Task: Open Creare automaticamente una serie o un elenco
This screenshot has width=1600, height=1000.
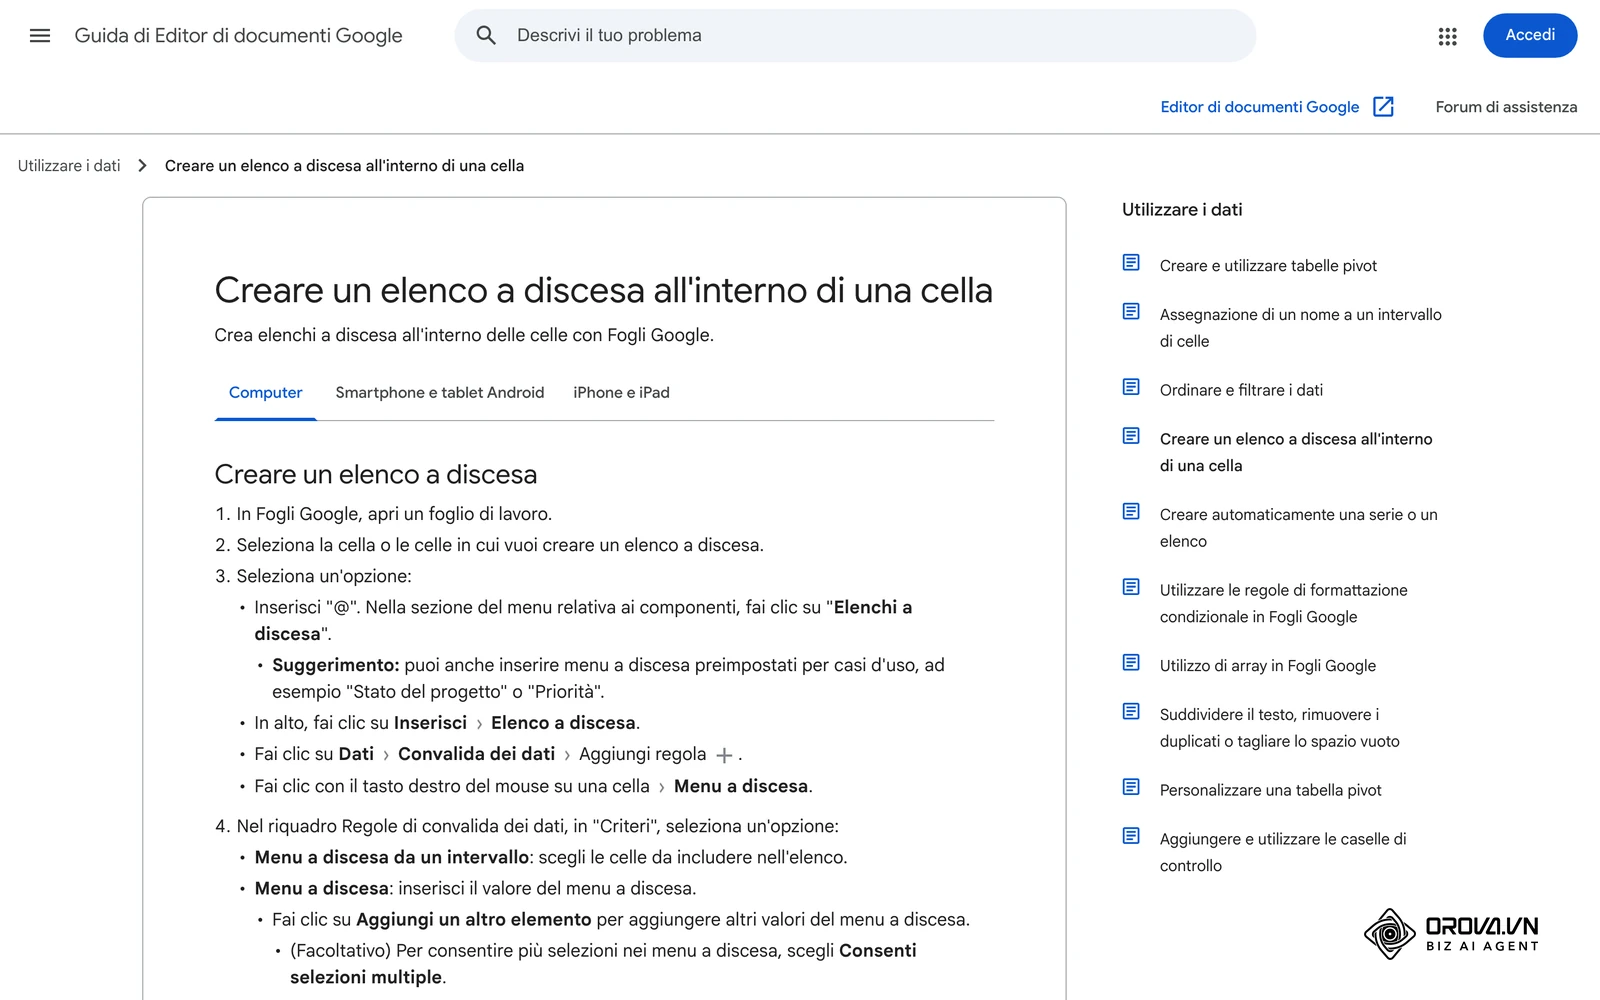Action: click(x=1298, y=528)
